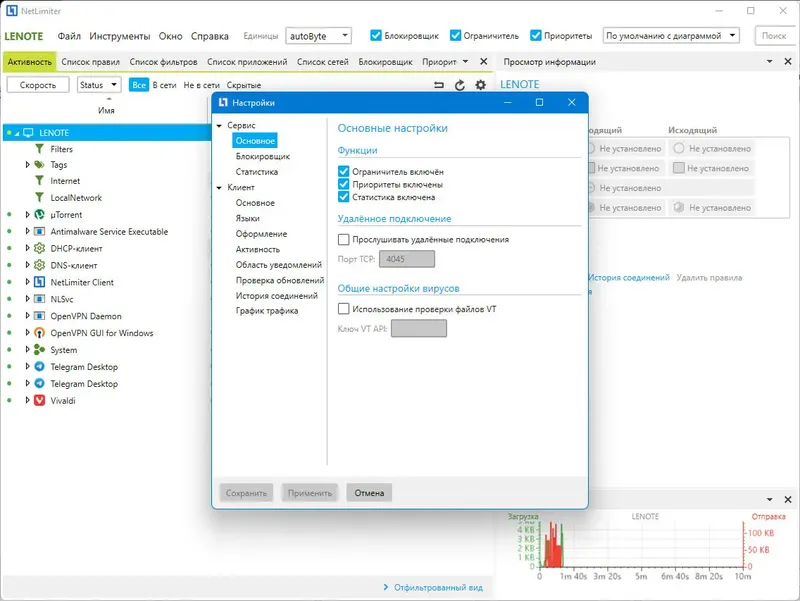Open the По умолчанию с диаграммой dropdown
The height and width of the screenshot is (601, 800).
point(671,36)
